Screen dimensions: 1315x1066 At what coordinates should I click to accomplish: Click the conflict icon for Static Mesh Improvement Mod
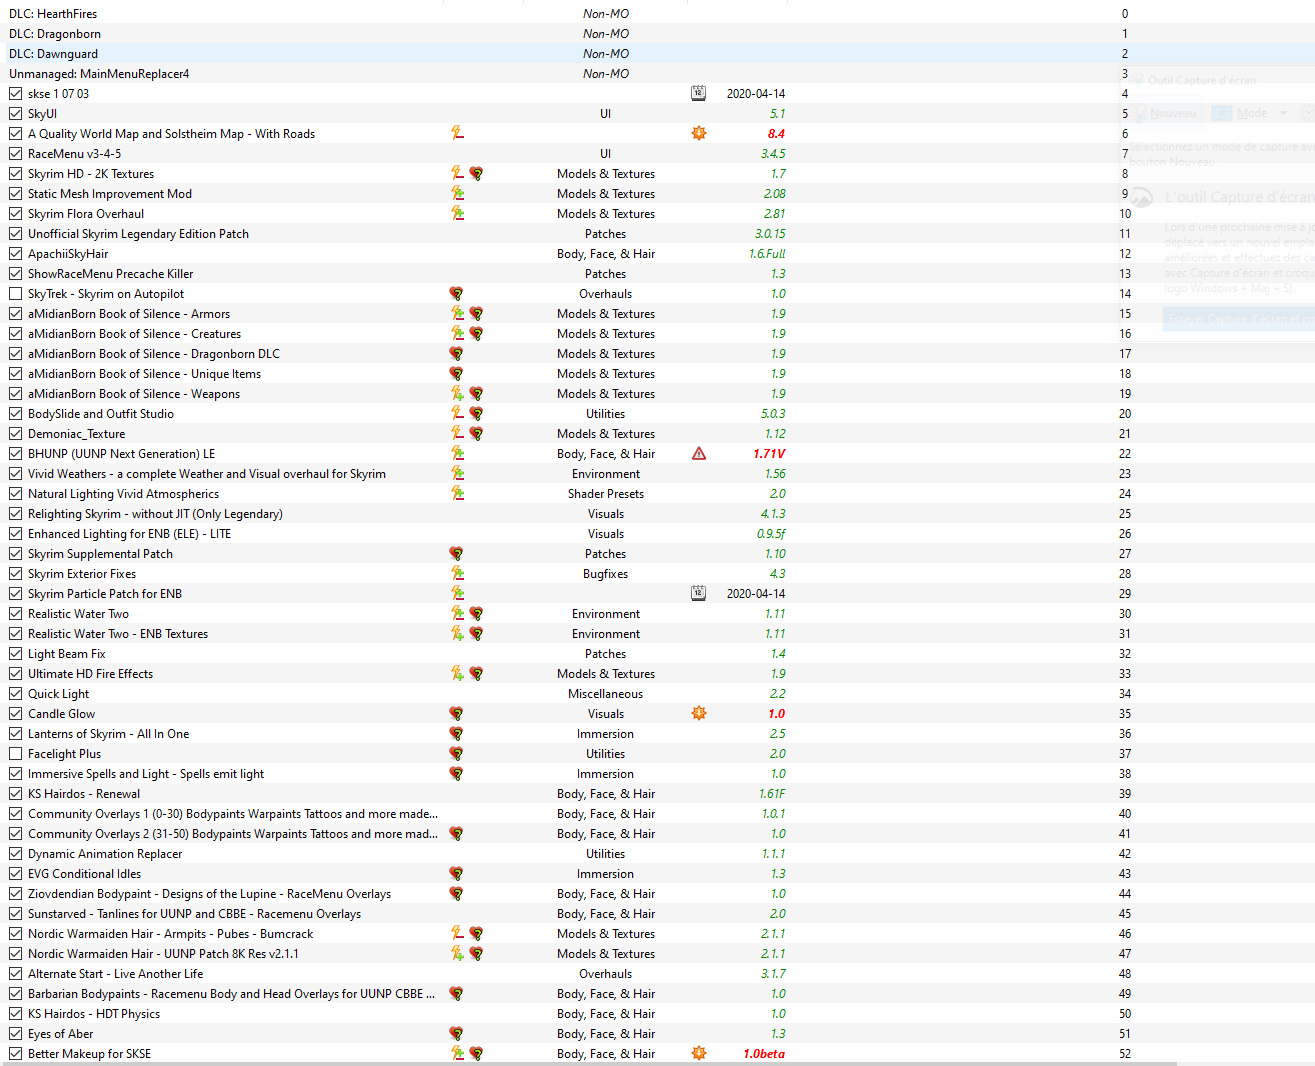coord(457,193)
